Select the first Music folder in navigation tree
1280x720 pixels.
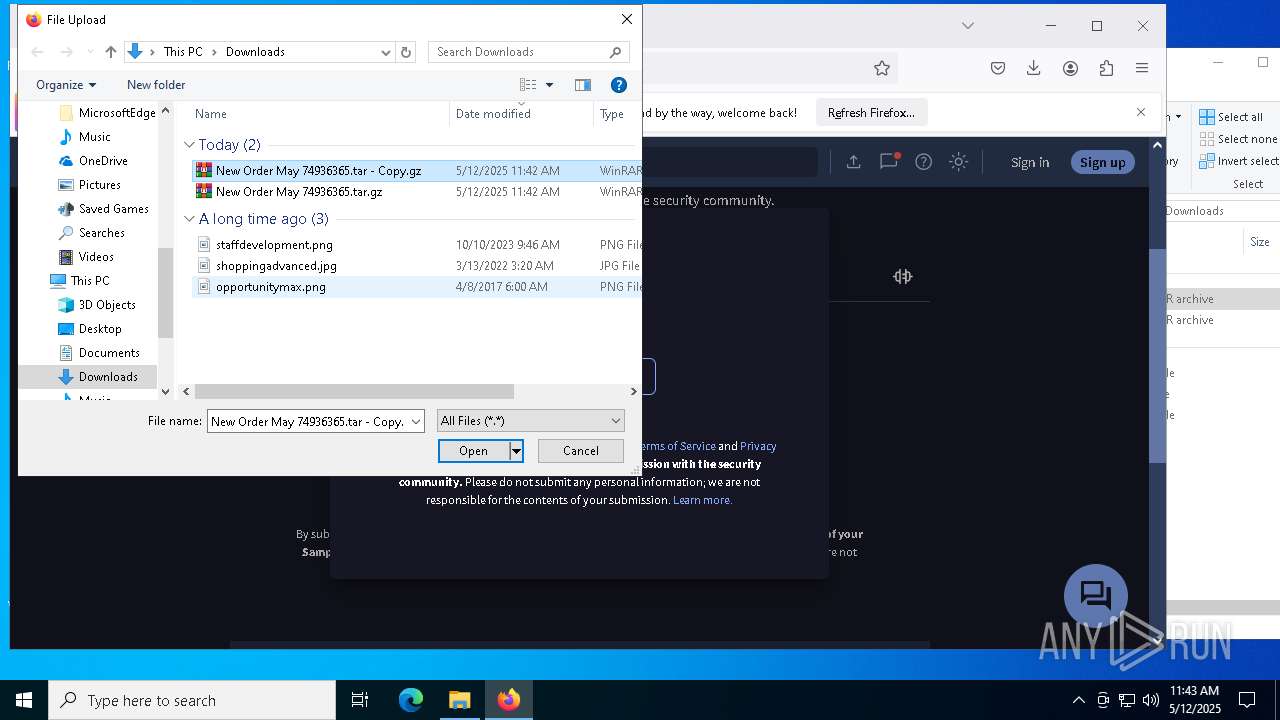[x=85, y=137]
